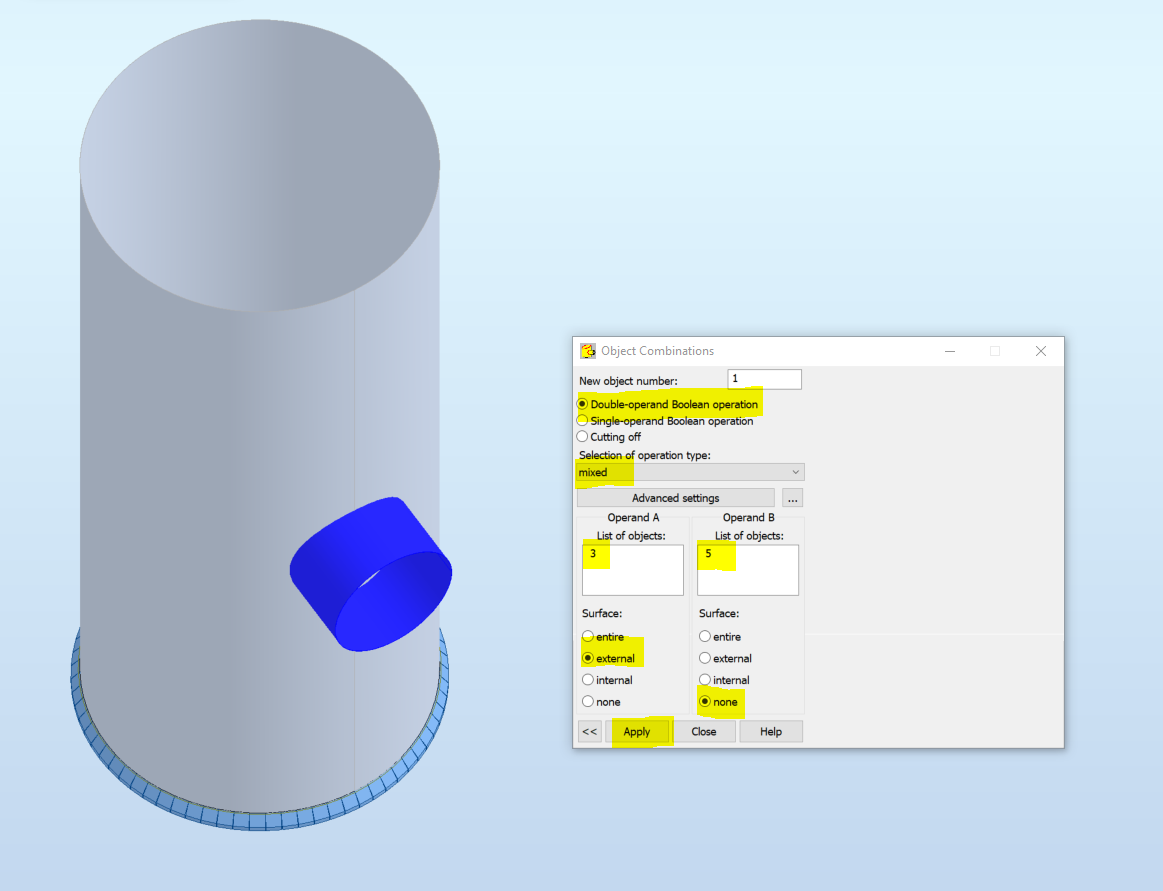Click the New object number field
Image resolution: width=1163 pixels, height=891 pixels.
coord(764,379)
